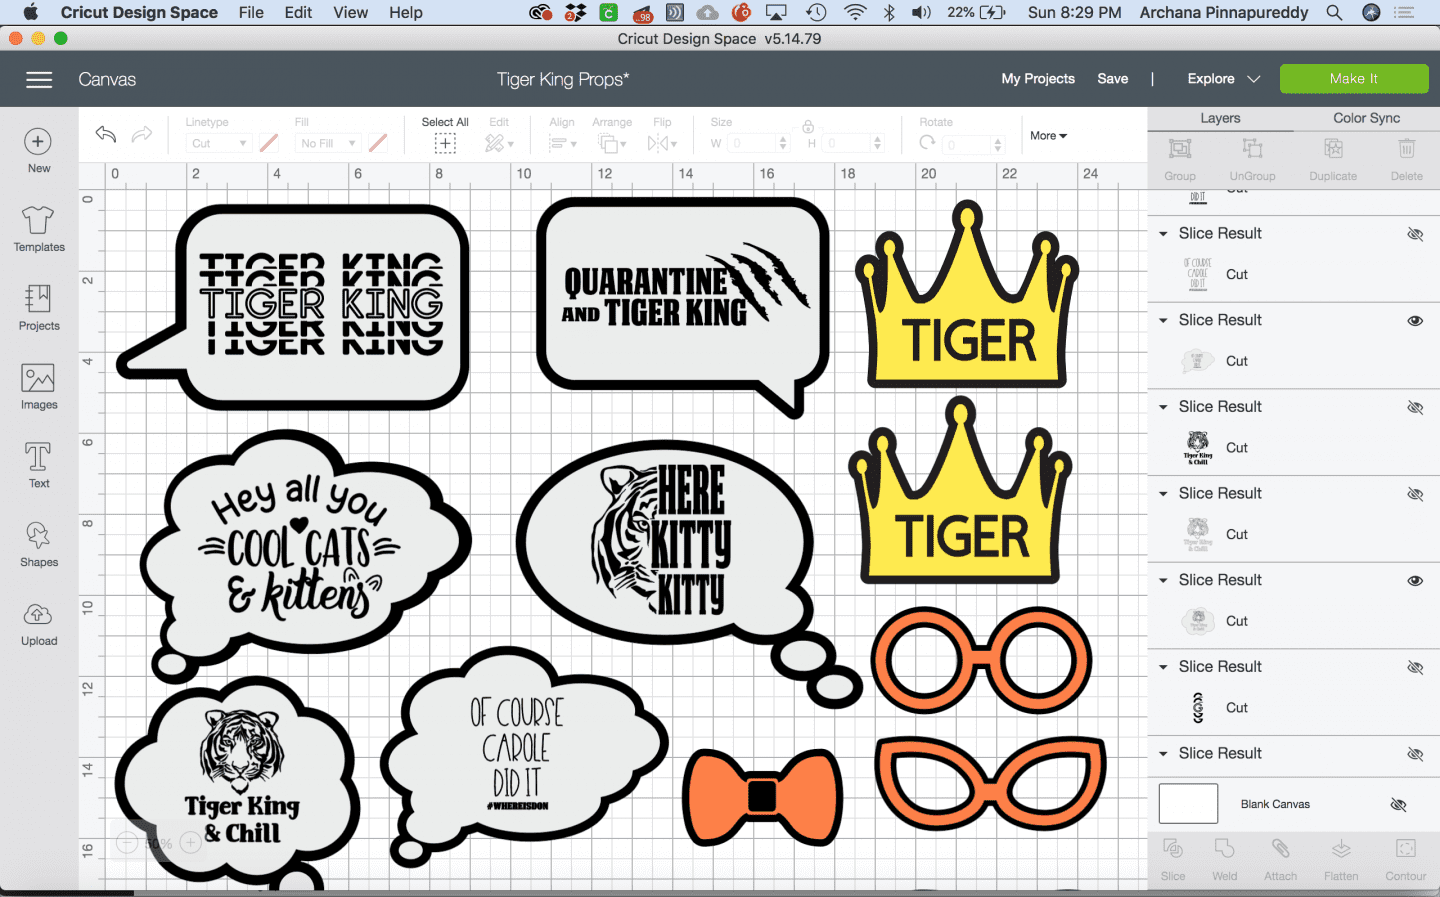Open the Linetype Cut dropdown

(218, 144)
